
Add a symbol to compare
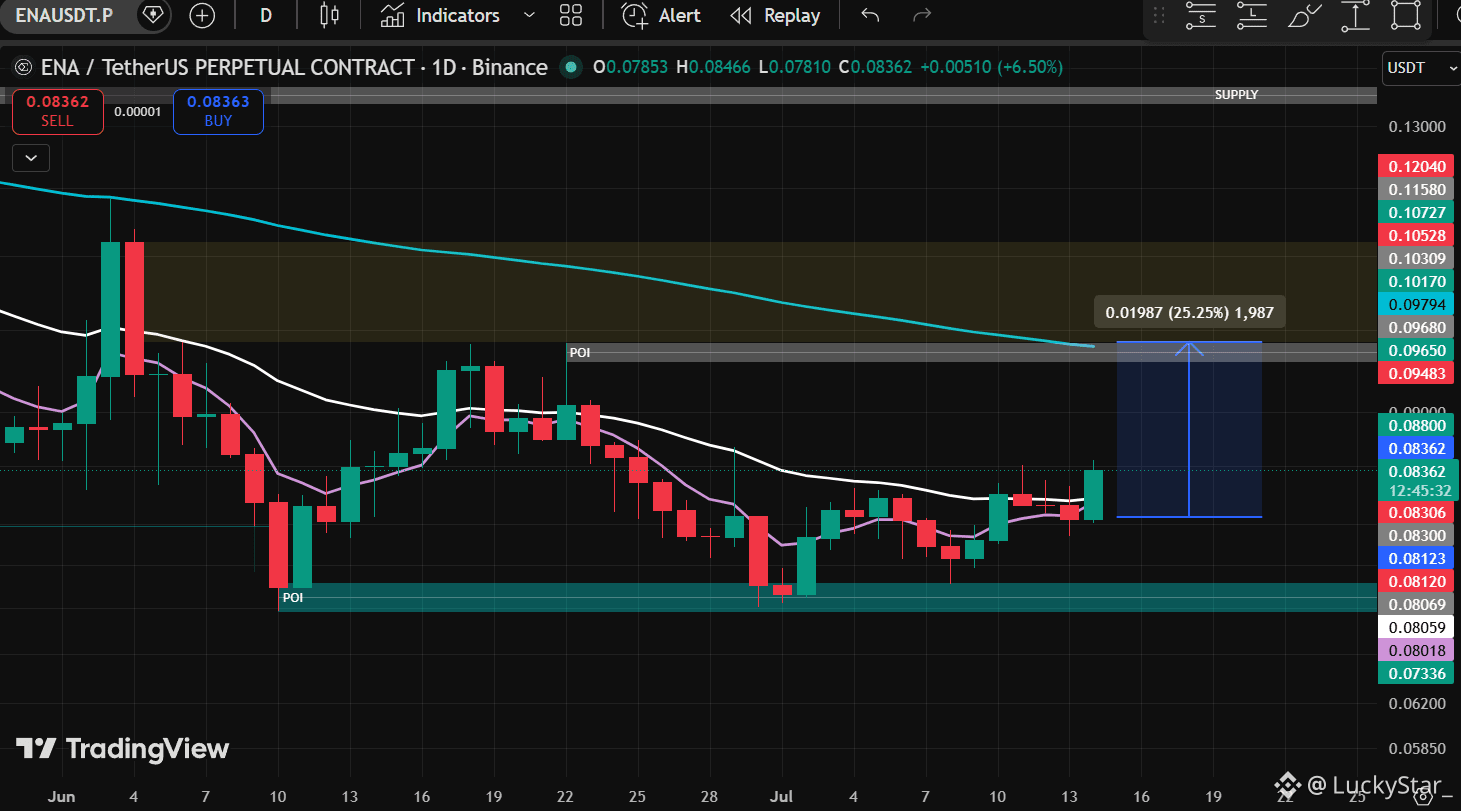click(202, 15)
